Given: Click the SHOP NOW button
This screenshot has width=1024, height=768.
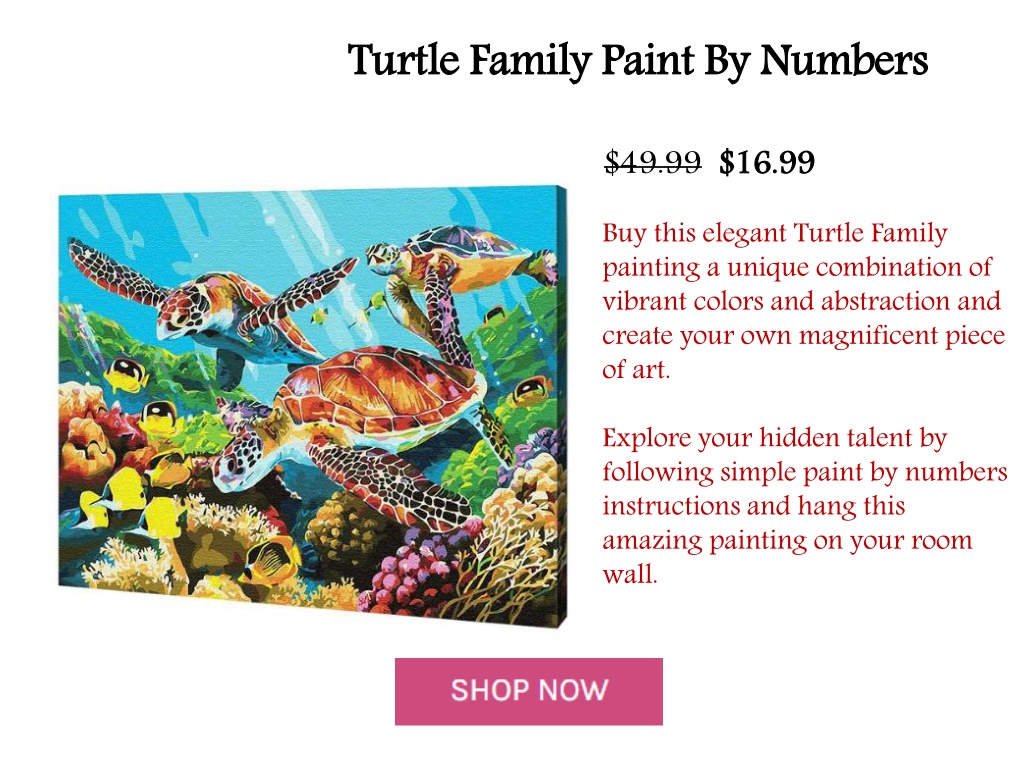Looking at the screenshot, I should [528, 691].
